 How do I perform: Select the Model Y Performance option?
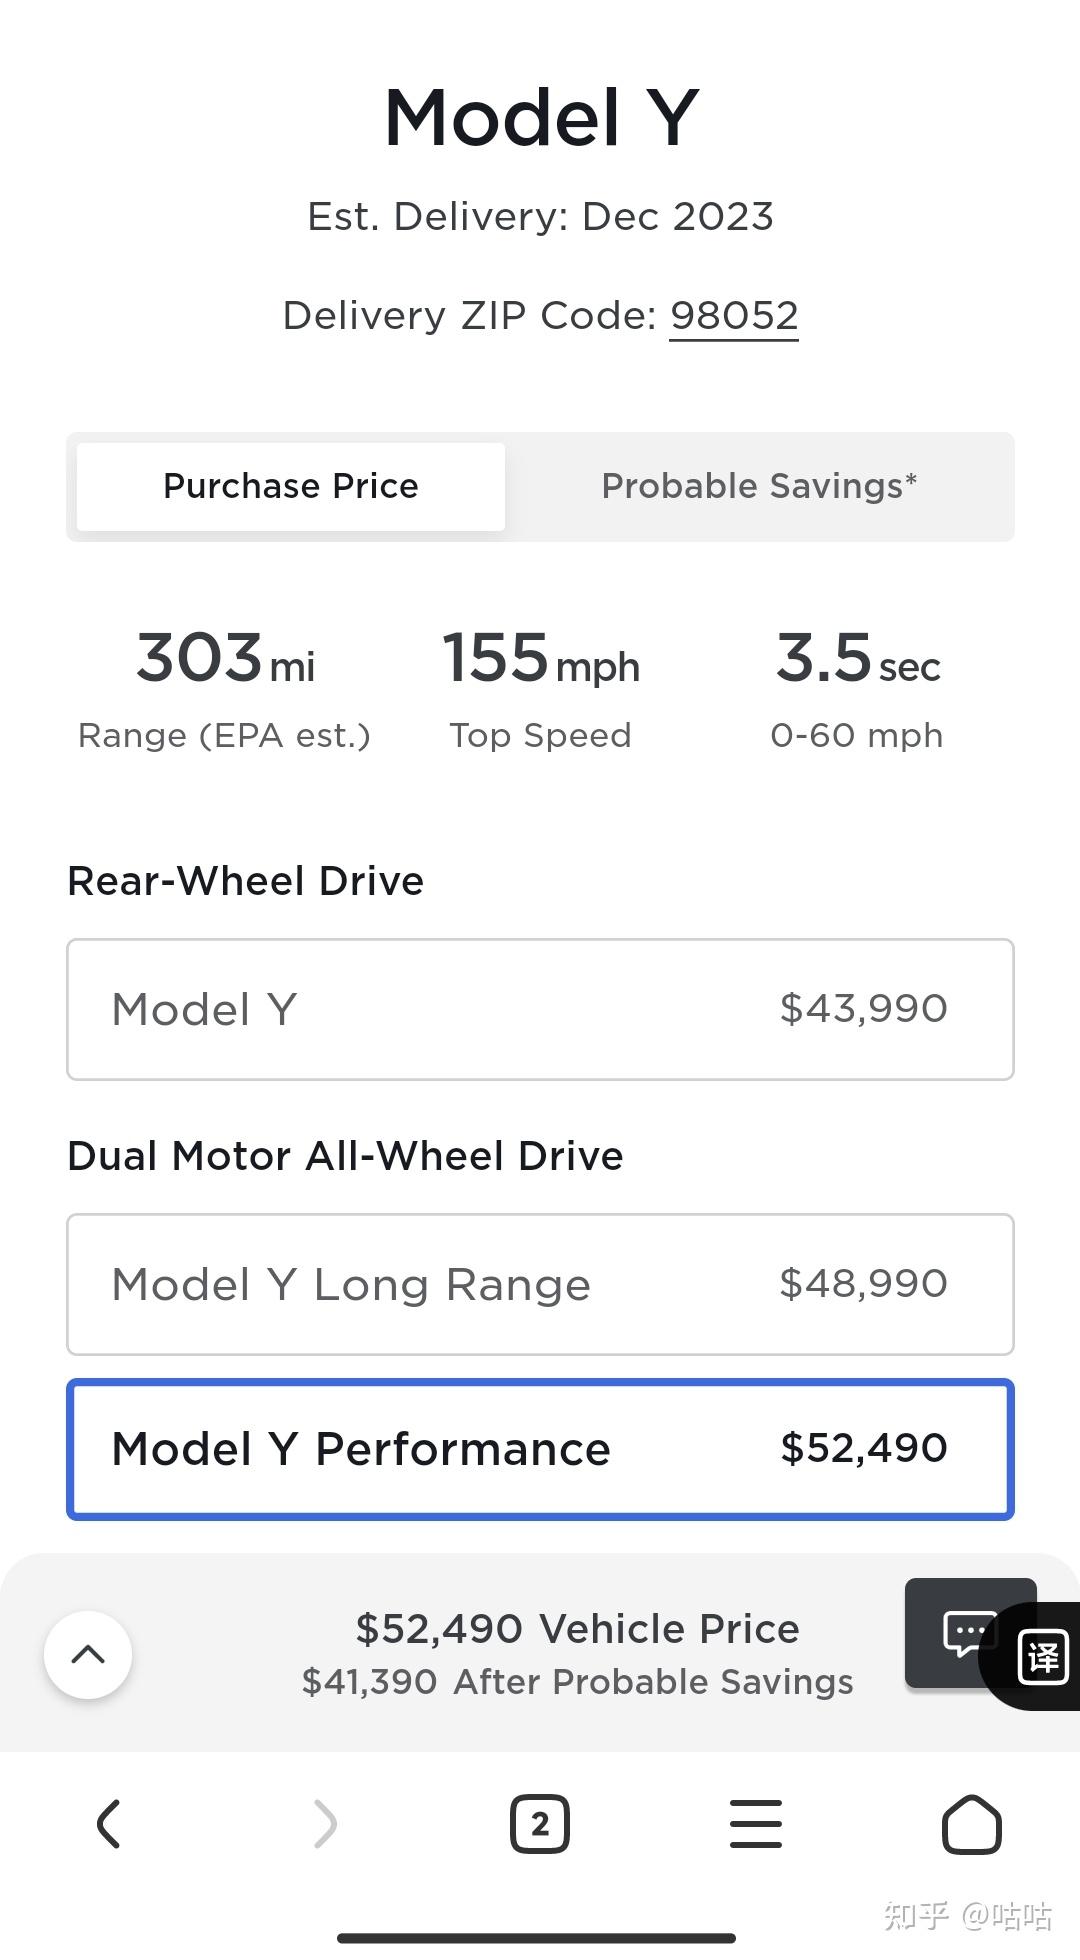540,1449
